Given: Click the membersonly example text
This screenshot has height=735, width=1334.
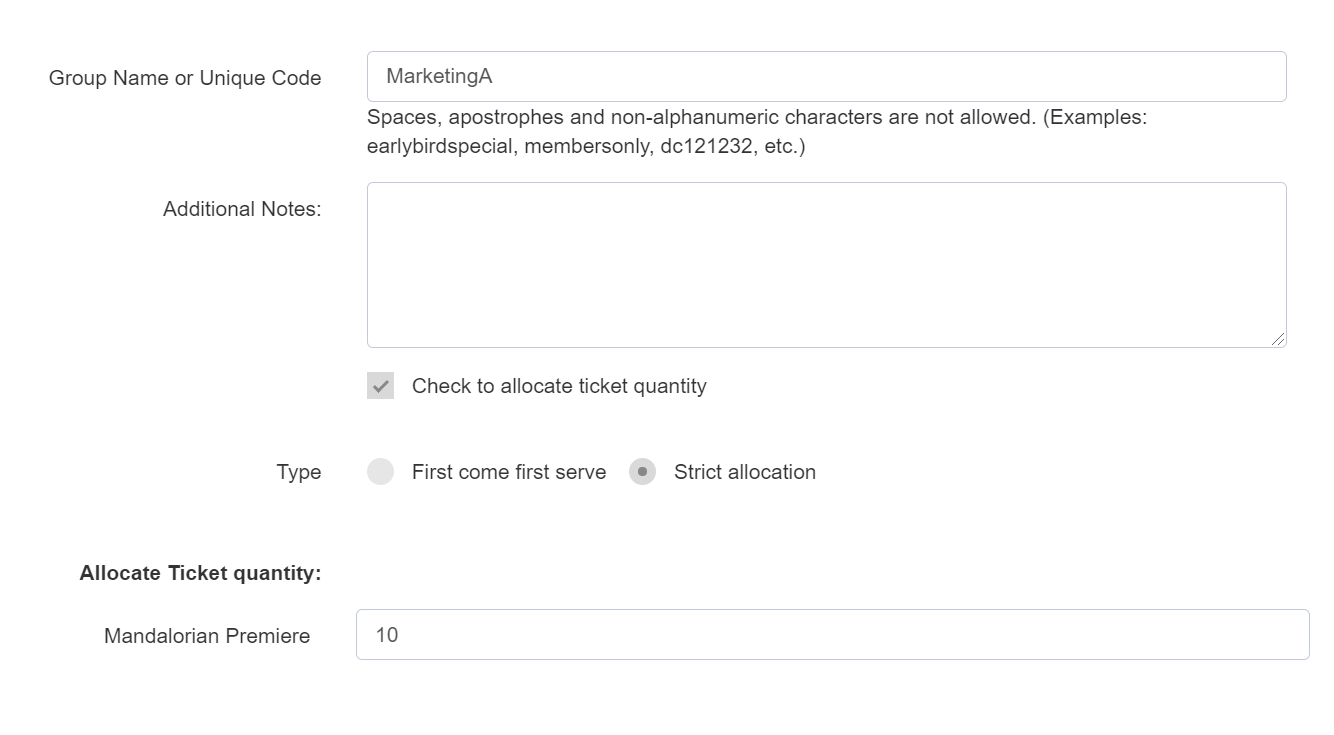Looking at the screenshot, I should 586,146.
